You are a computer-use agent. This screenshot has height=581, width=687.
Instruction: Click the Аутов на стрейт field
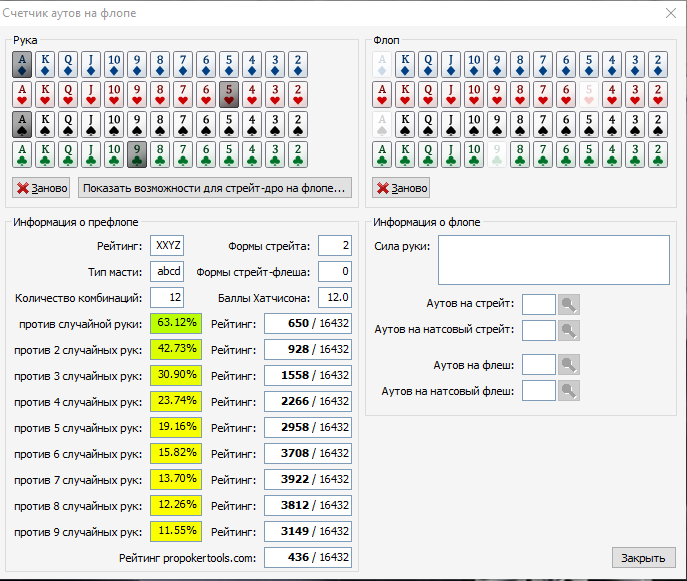(539, 305)
